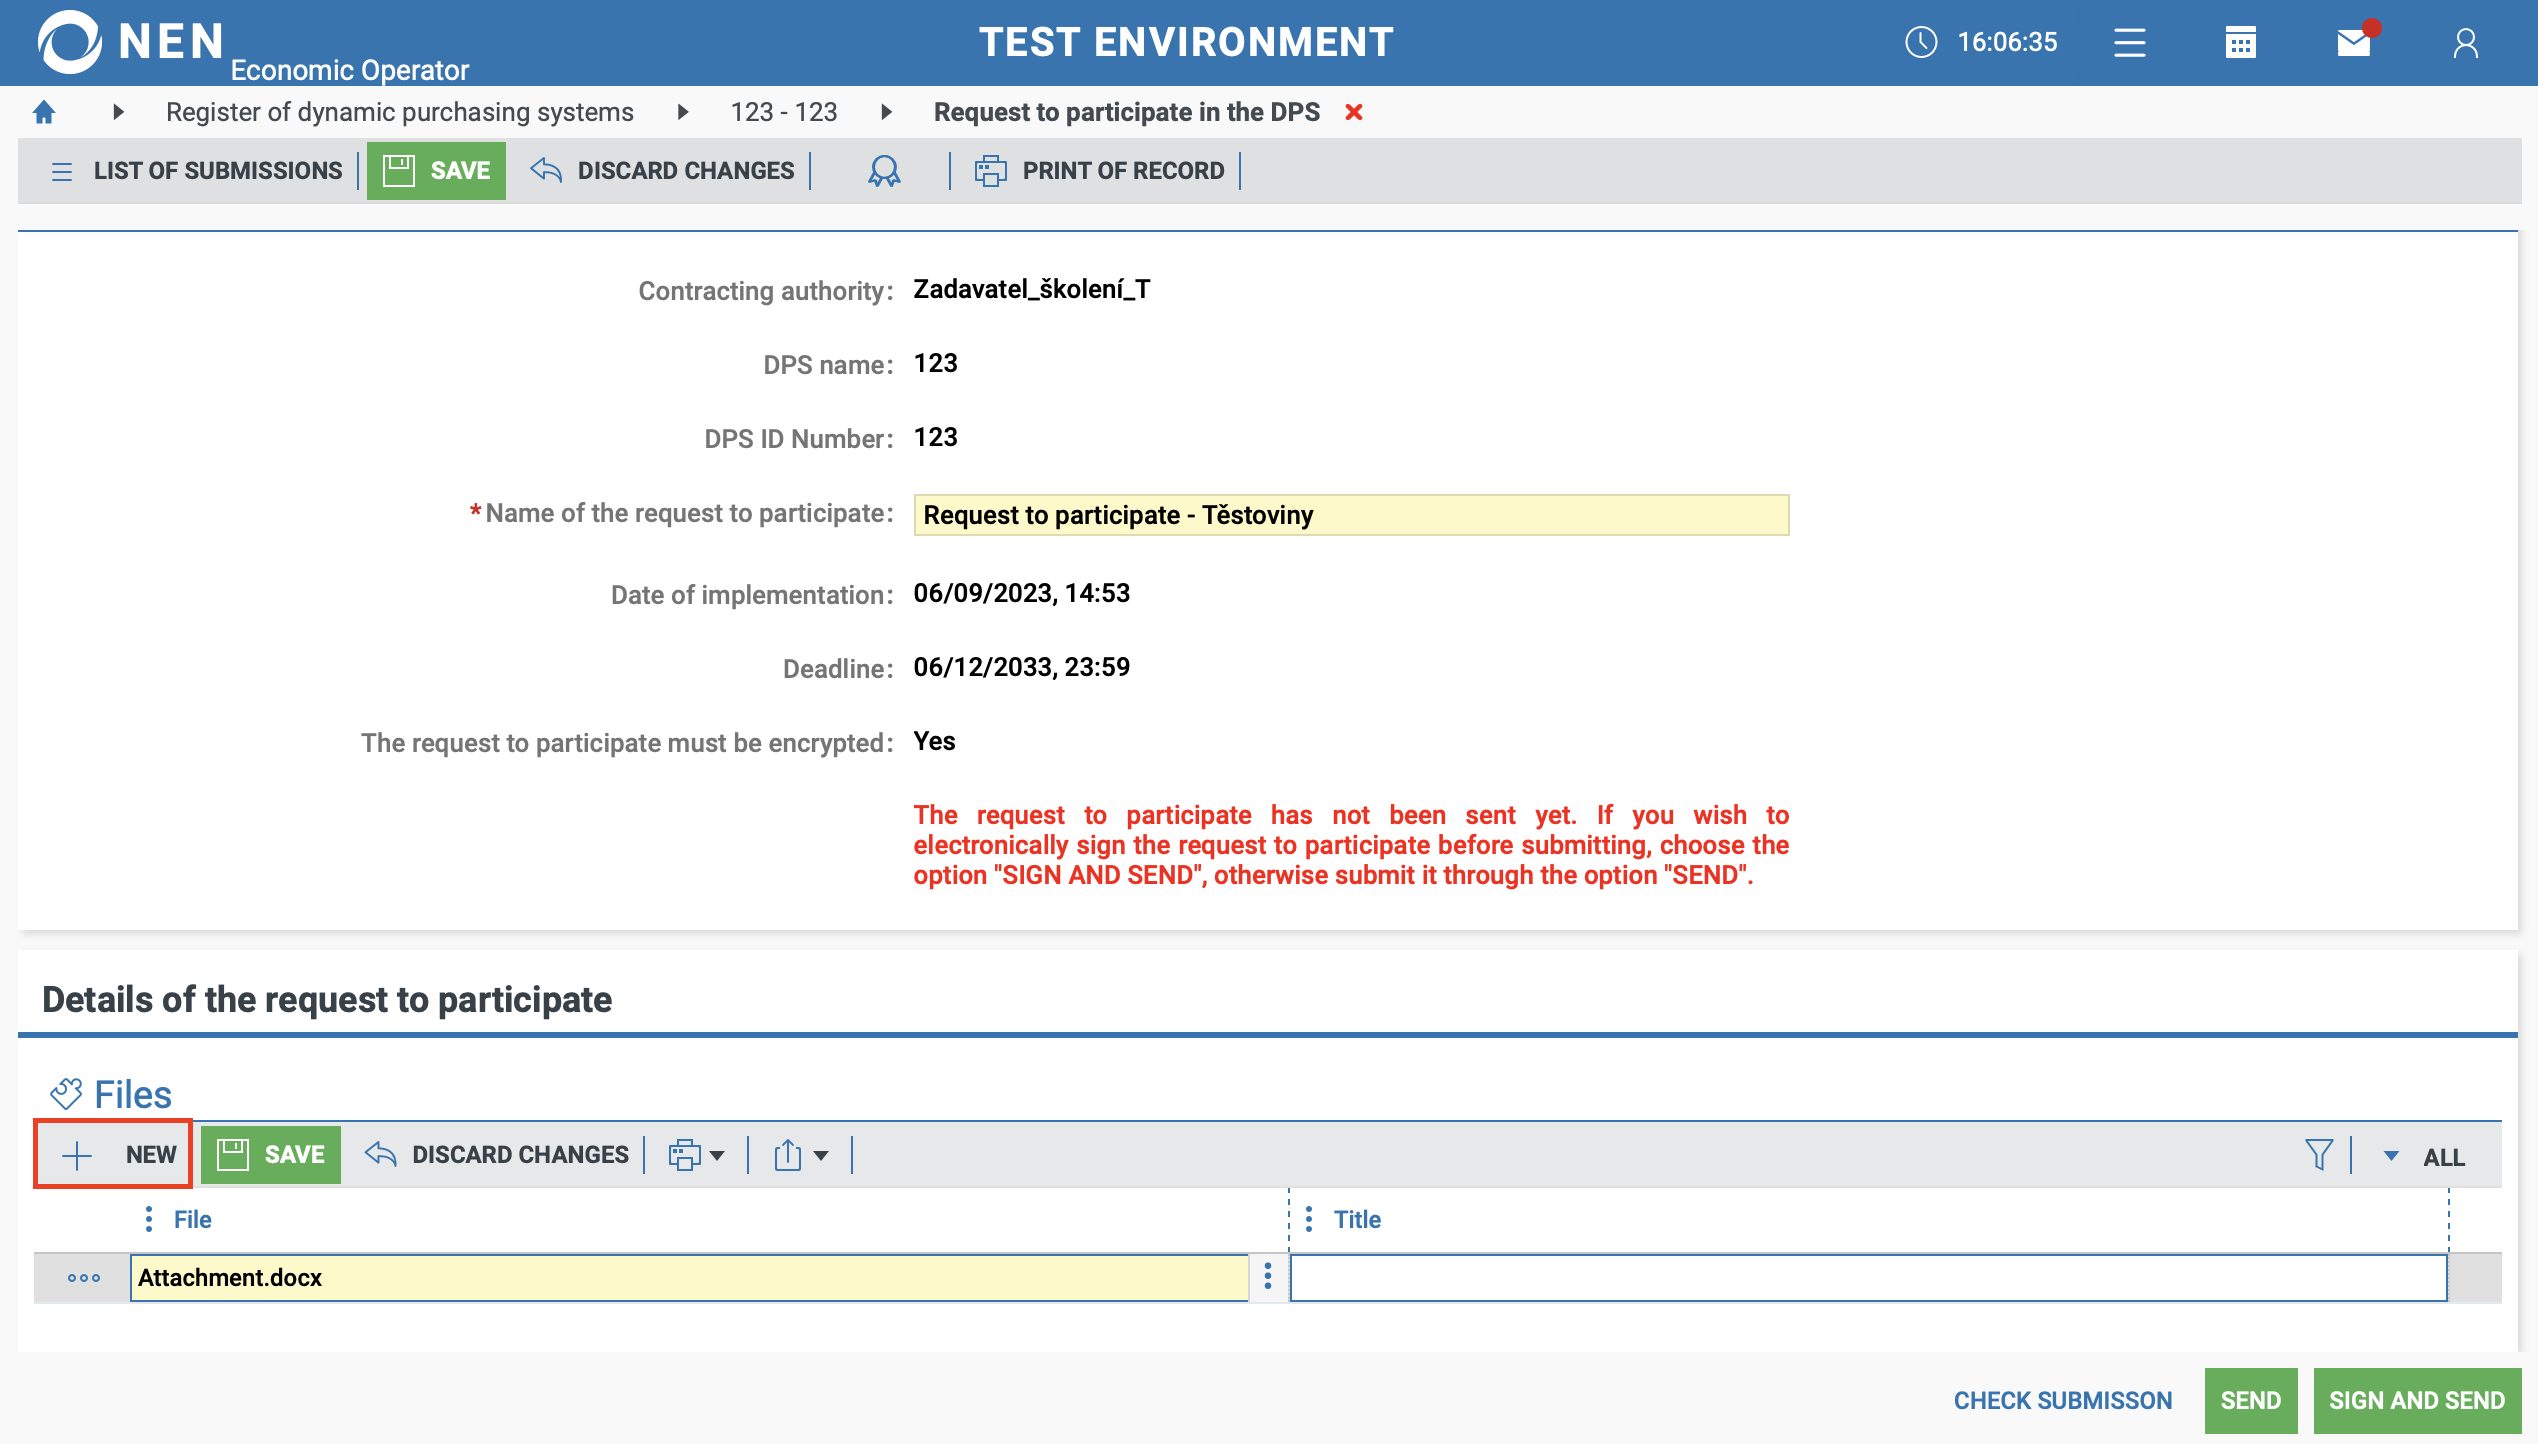Open the hamburger menu in header
Viewport: 2538px width, 1444px height.
2129,43
